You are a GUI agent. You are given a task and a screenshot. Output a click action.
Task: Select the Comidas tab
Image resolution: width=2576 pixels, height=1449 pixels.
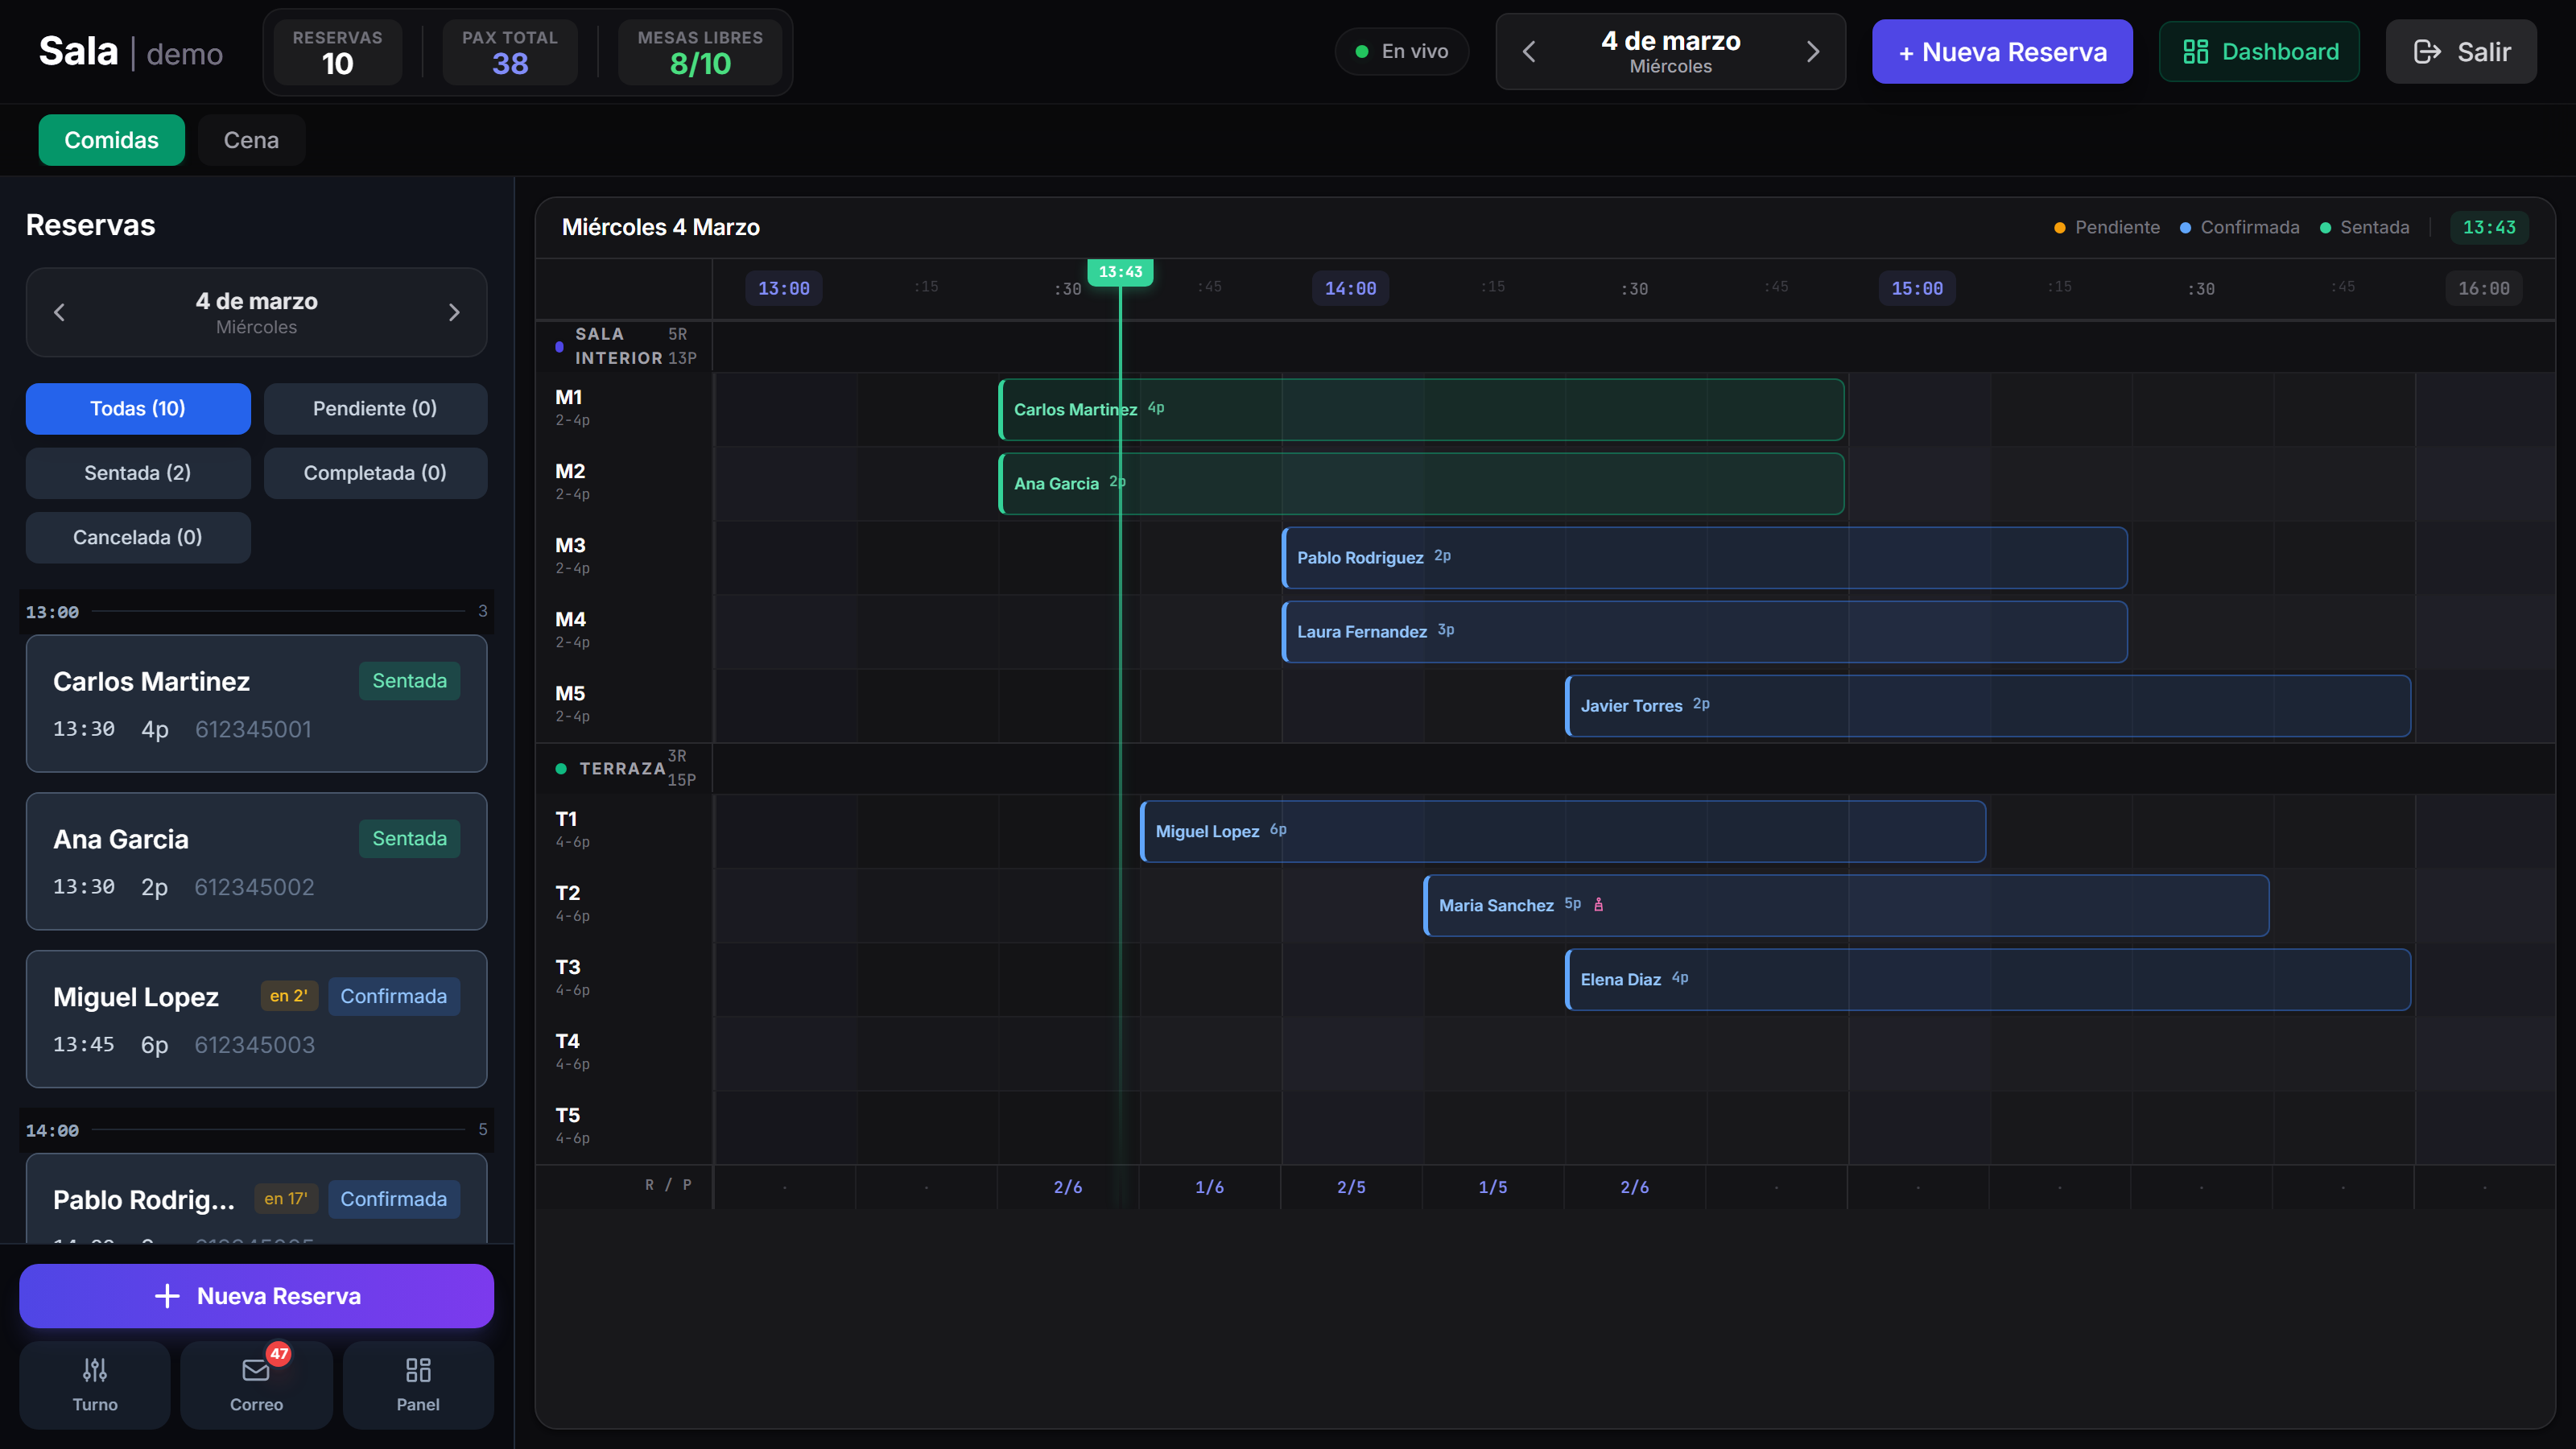pyautogui.click(x=111, y=140)
